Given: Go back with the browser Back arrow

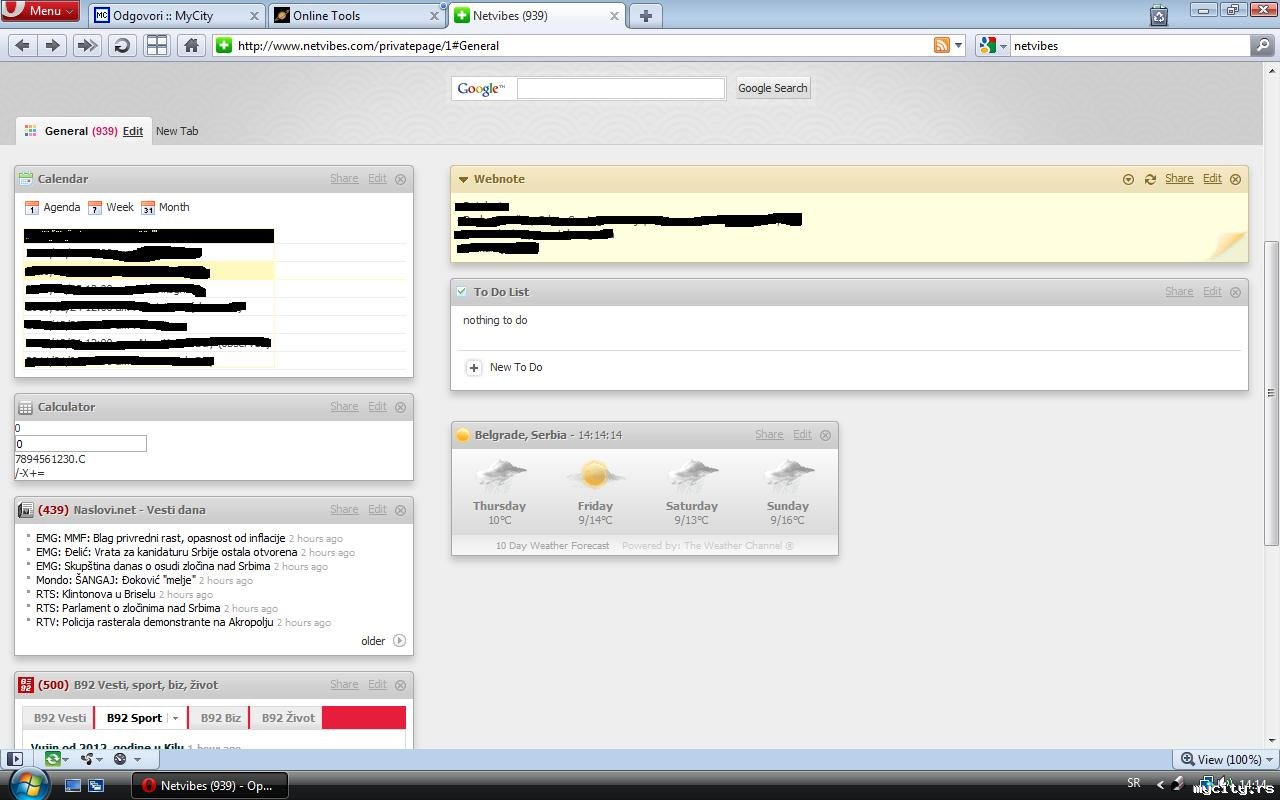Looking at the screenshot, I should click(x=22, y=45).
